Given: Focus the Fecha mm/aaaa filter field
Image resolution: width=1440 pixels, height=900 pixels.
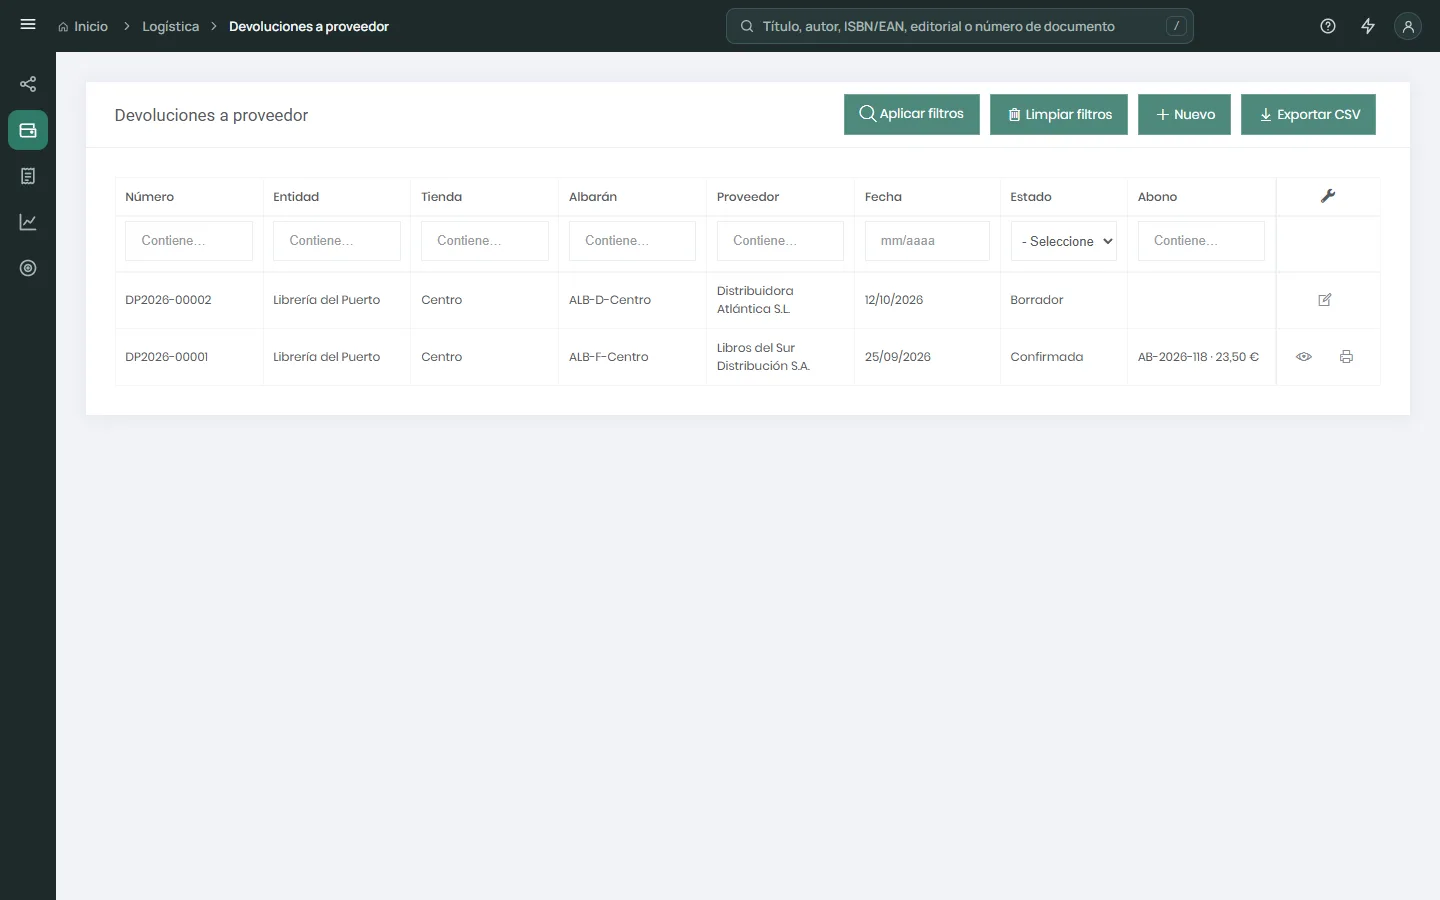Looking at the screenshot, I should [x=927, y=241].
